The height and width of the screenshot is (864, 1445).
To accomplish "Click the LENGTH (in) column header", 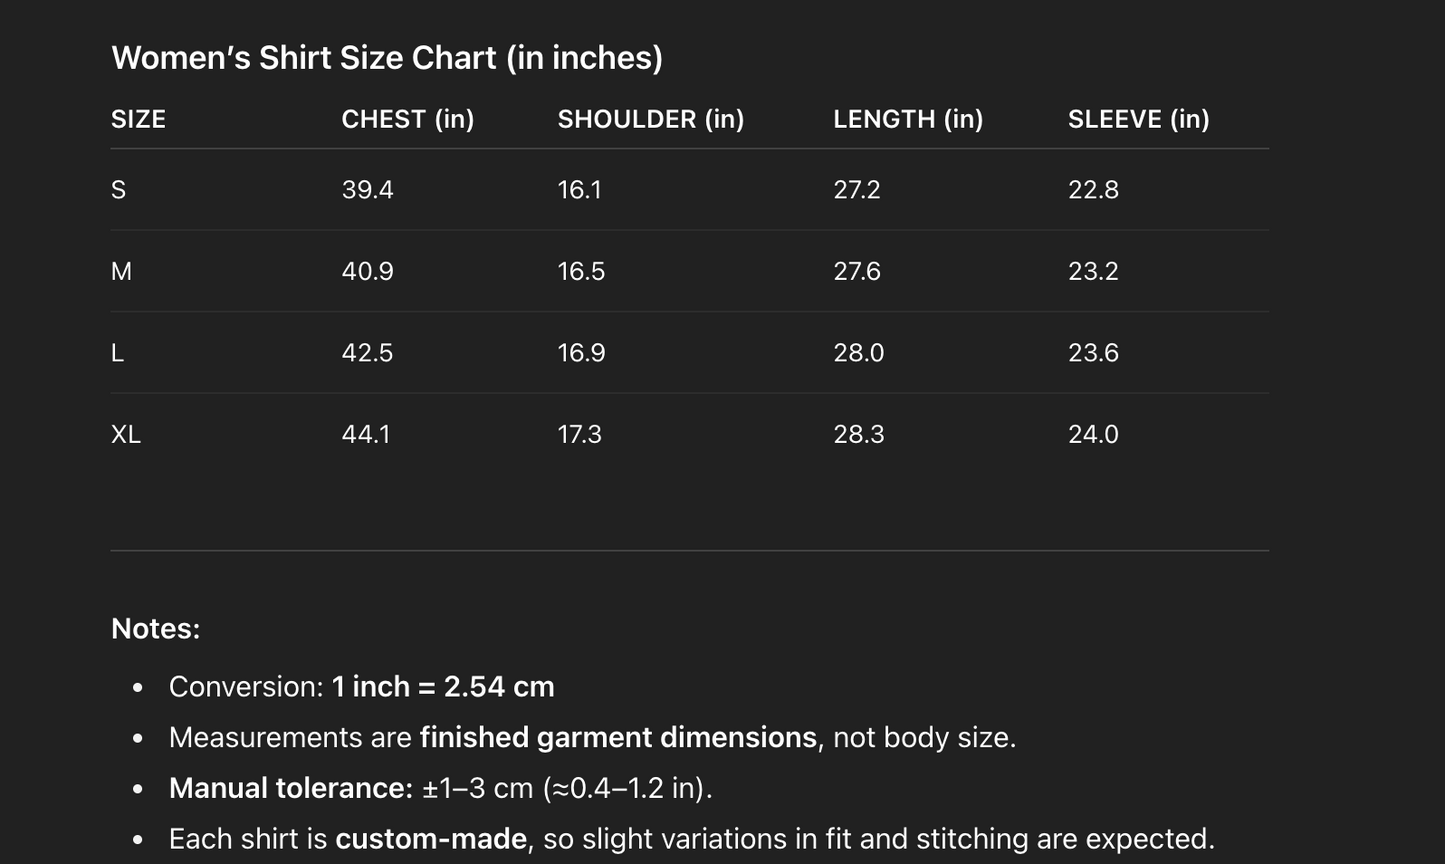I will pos(907,119).
